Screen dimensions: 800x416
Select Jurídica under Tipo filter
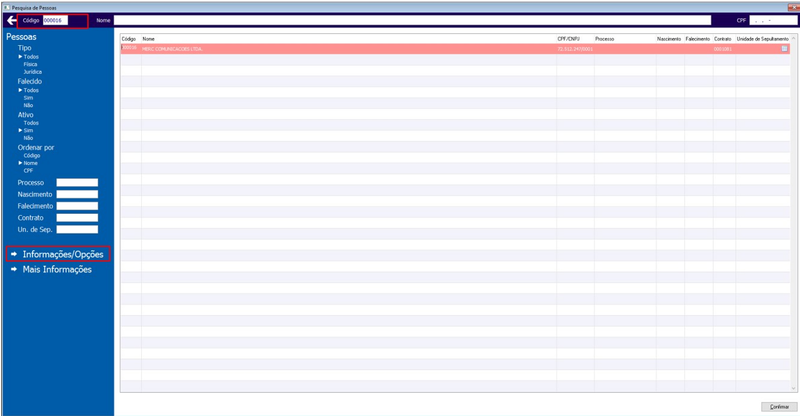pos(32,72)
